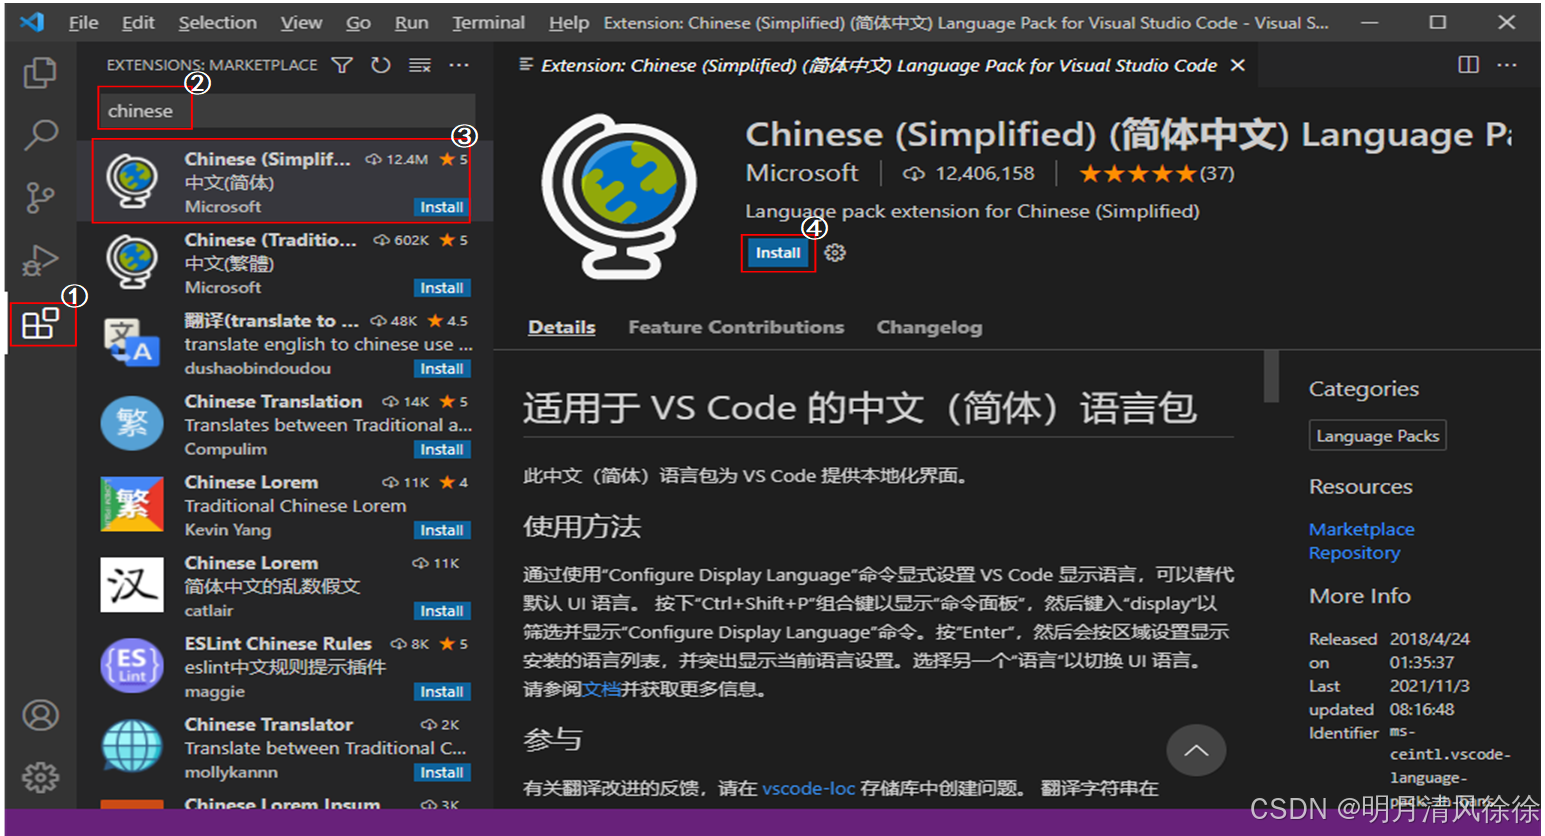Open Source Control view in activity bar
1545x836 pixels.
[40, 197]
